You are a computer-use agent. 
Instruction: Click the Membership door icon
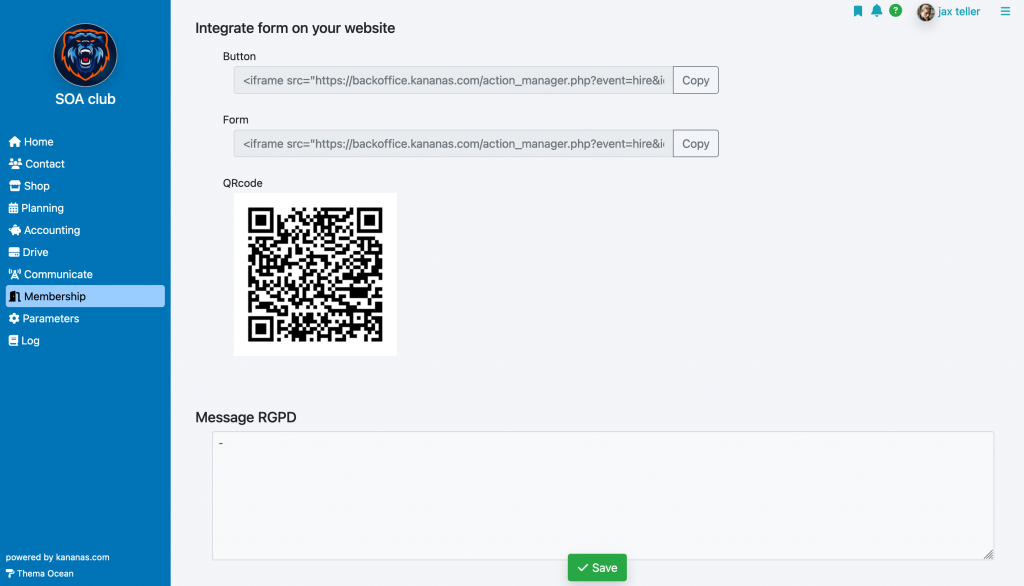(14, 297)
